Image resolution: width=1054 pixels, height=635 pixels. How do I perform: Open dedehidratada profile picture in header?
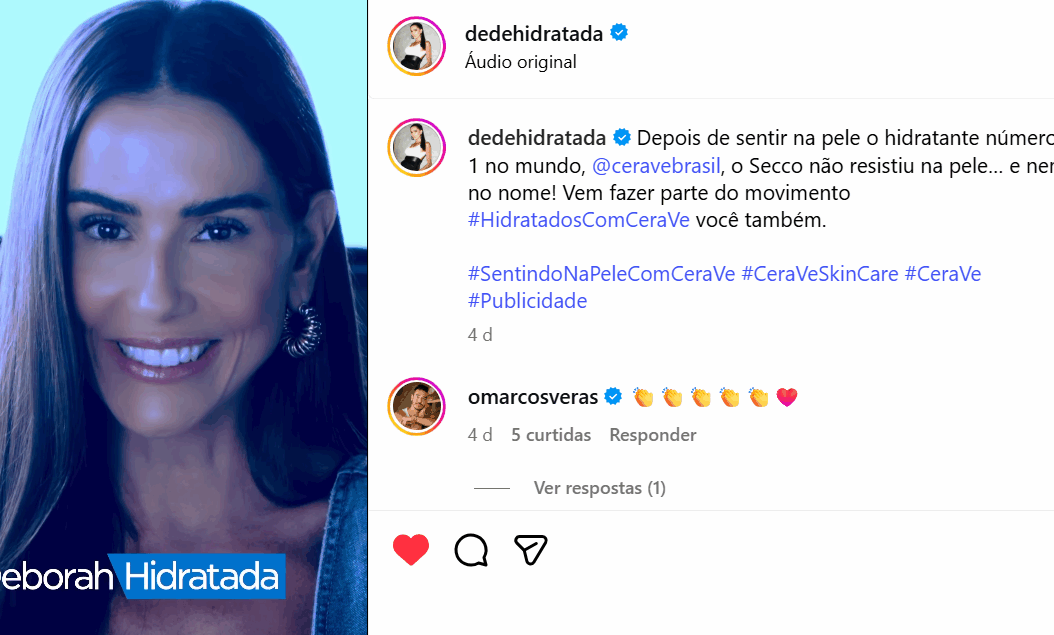click(417, 46)
